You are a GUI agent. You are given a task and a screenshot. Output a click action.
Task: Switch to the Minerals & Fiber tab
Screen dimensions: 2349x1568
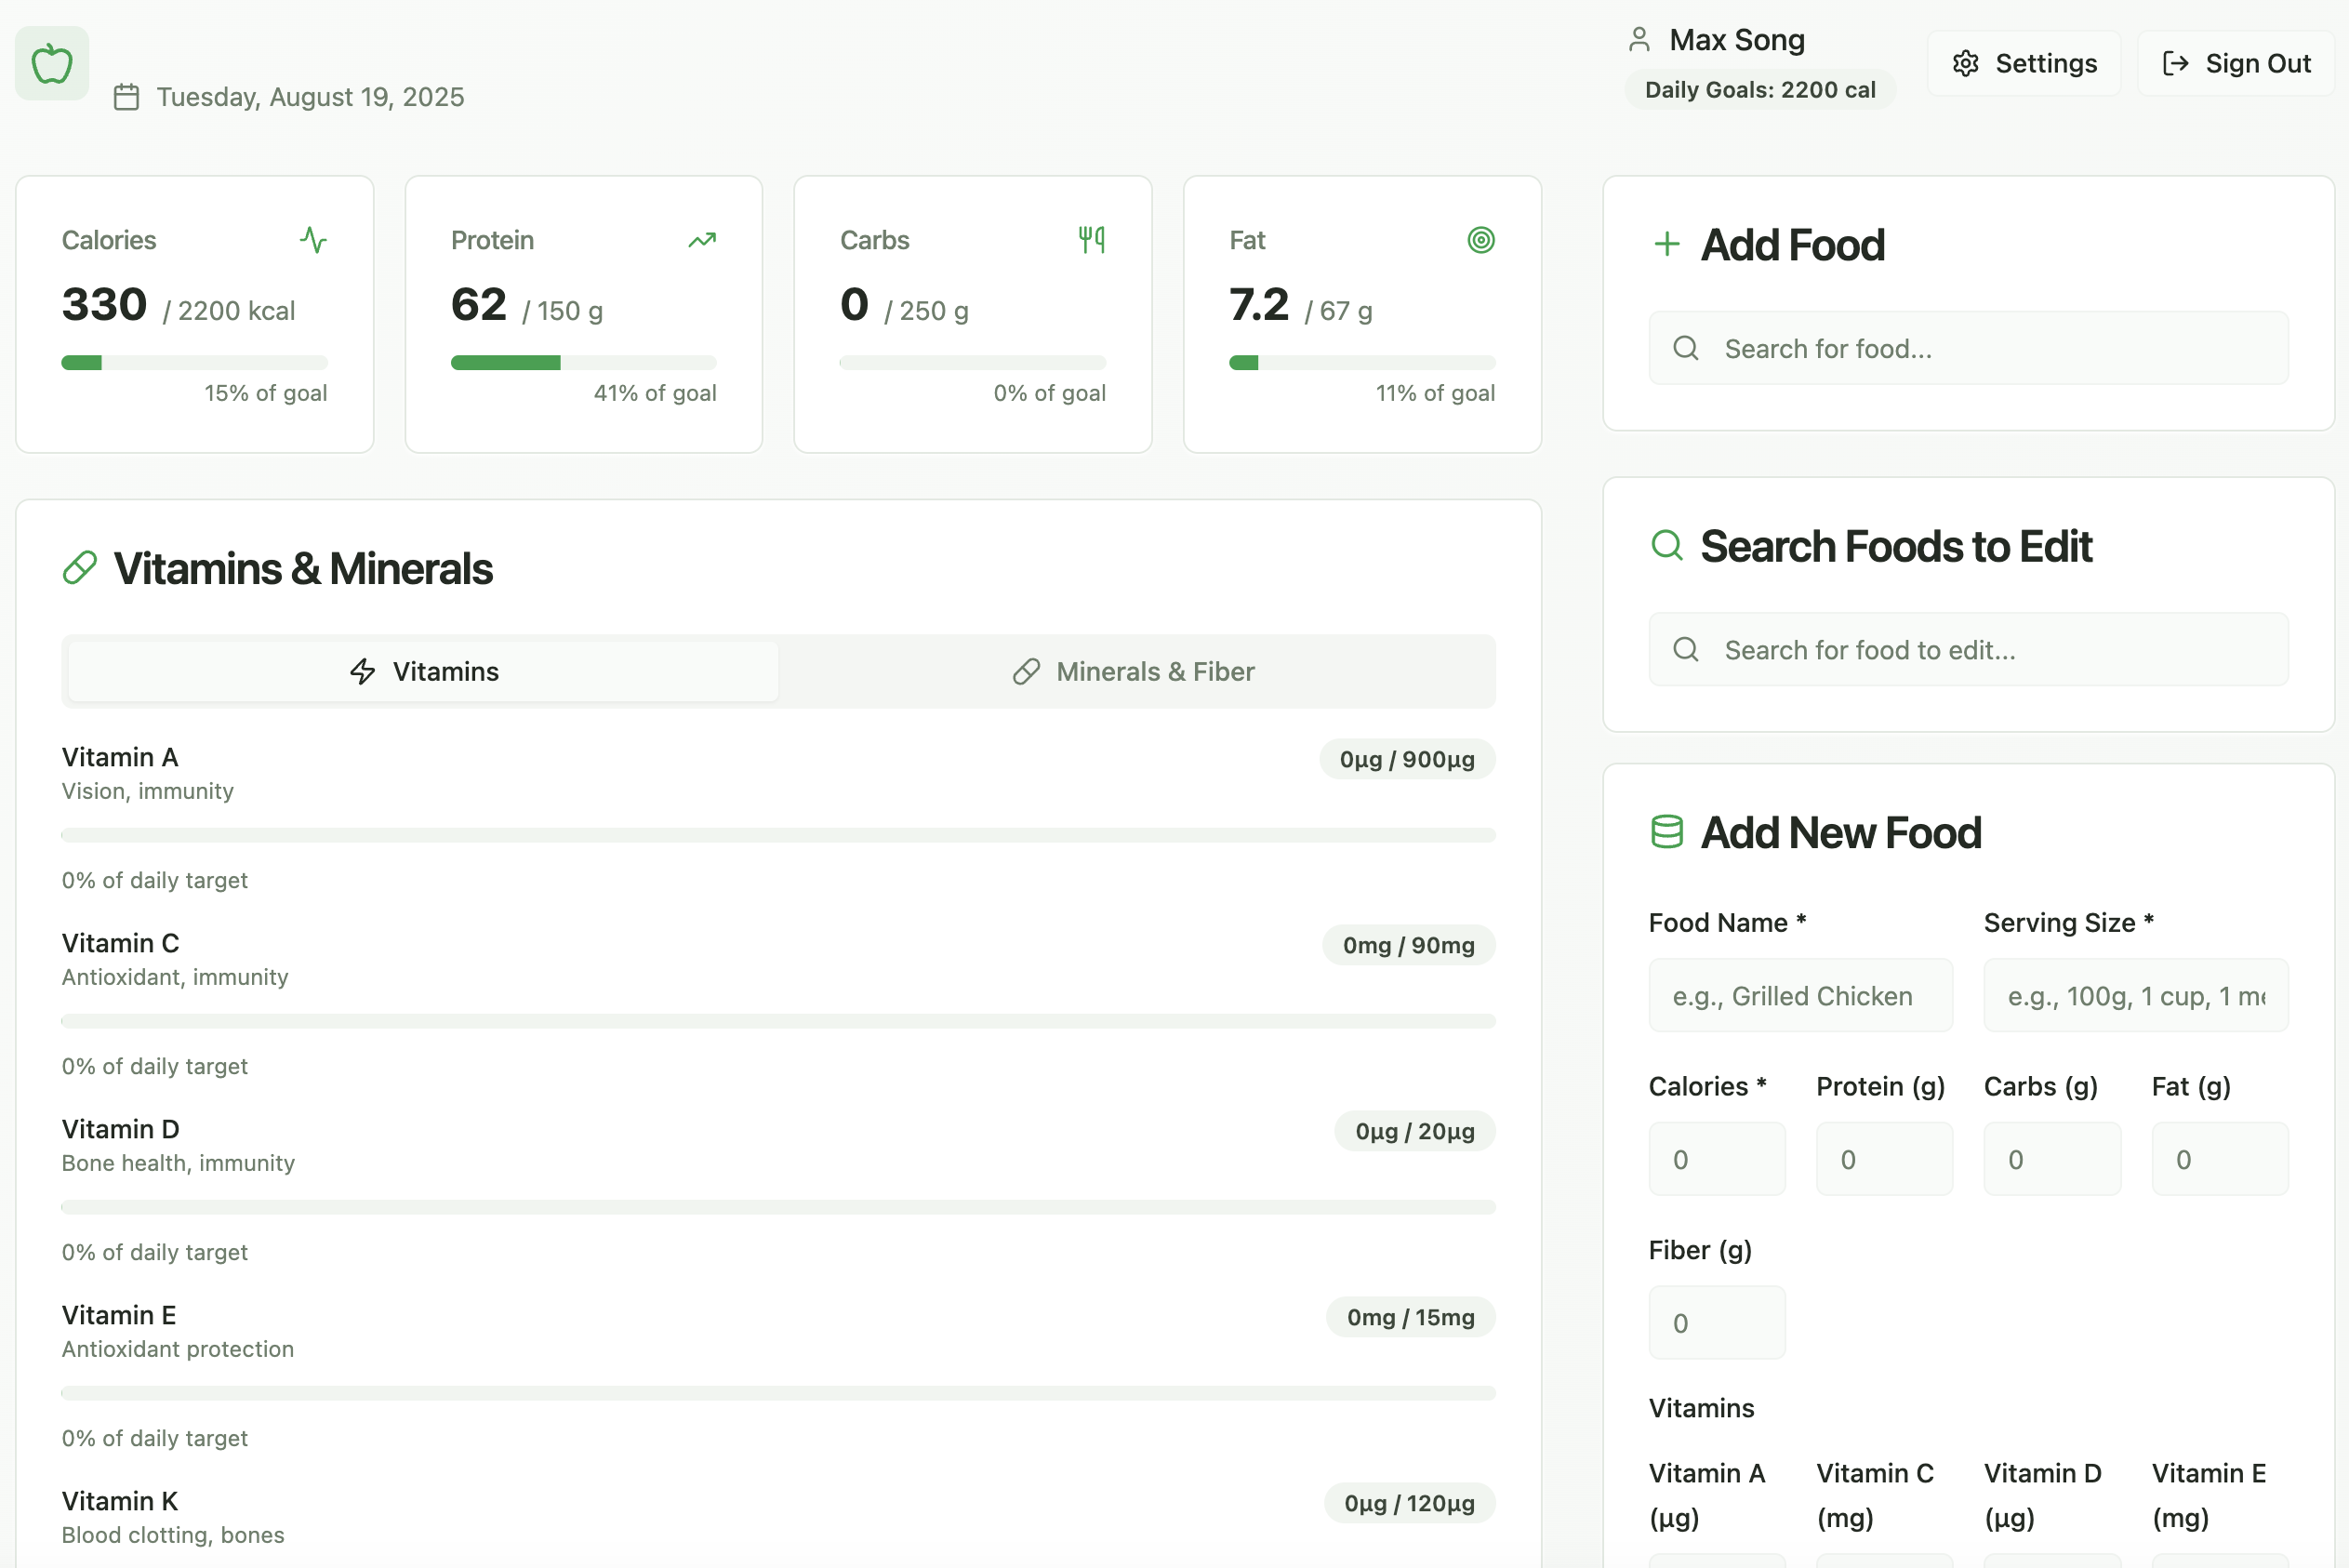(x=1136, y=671)
